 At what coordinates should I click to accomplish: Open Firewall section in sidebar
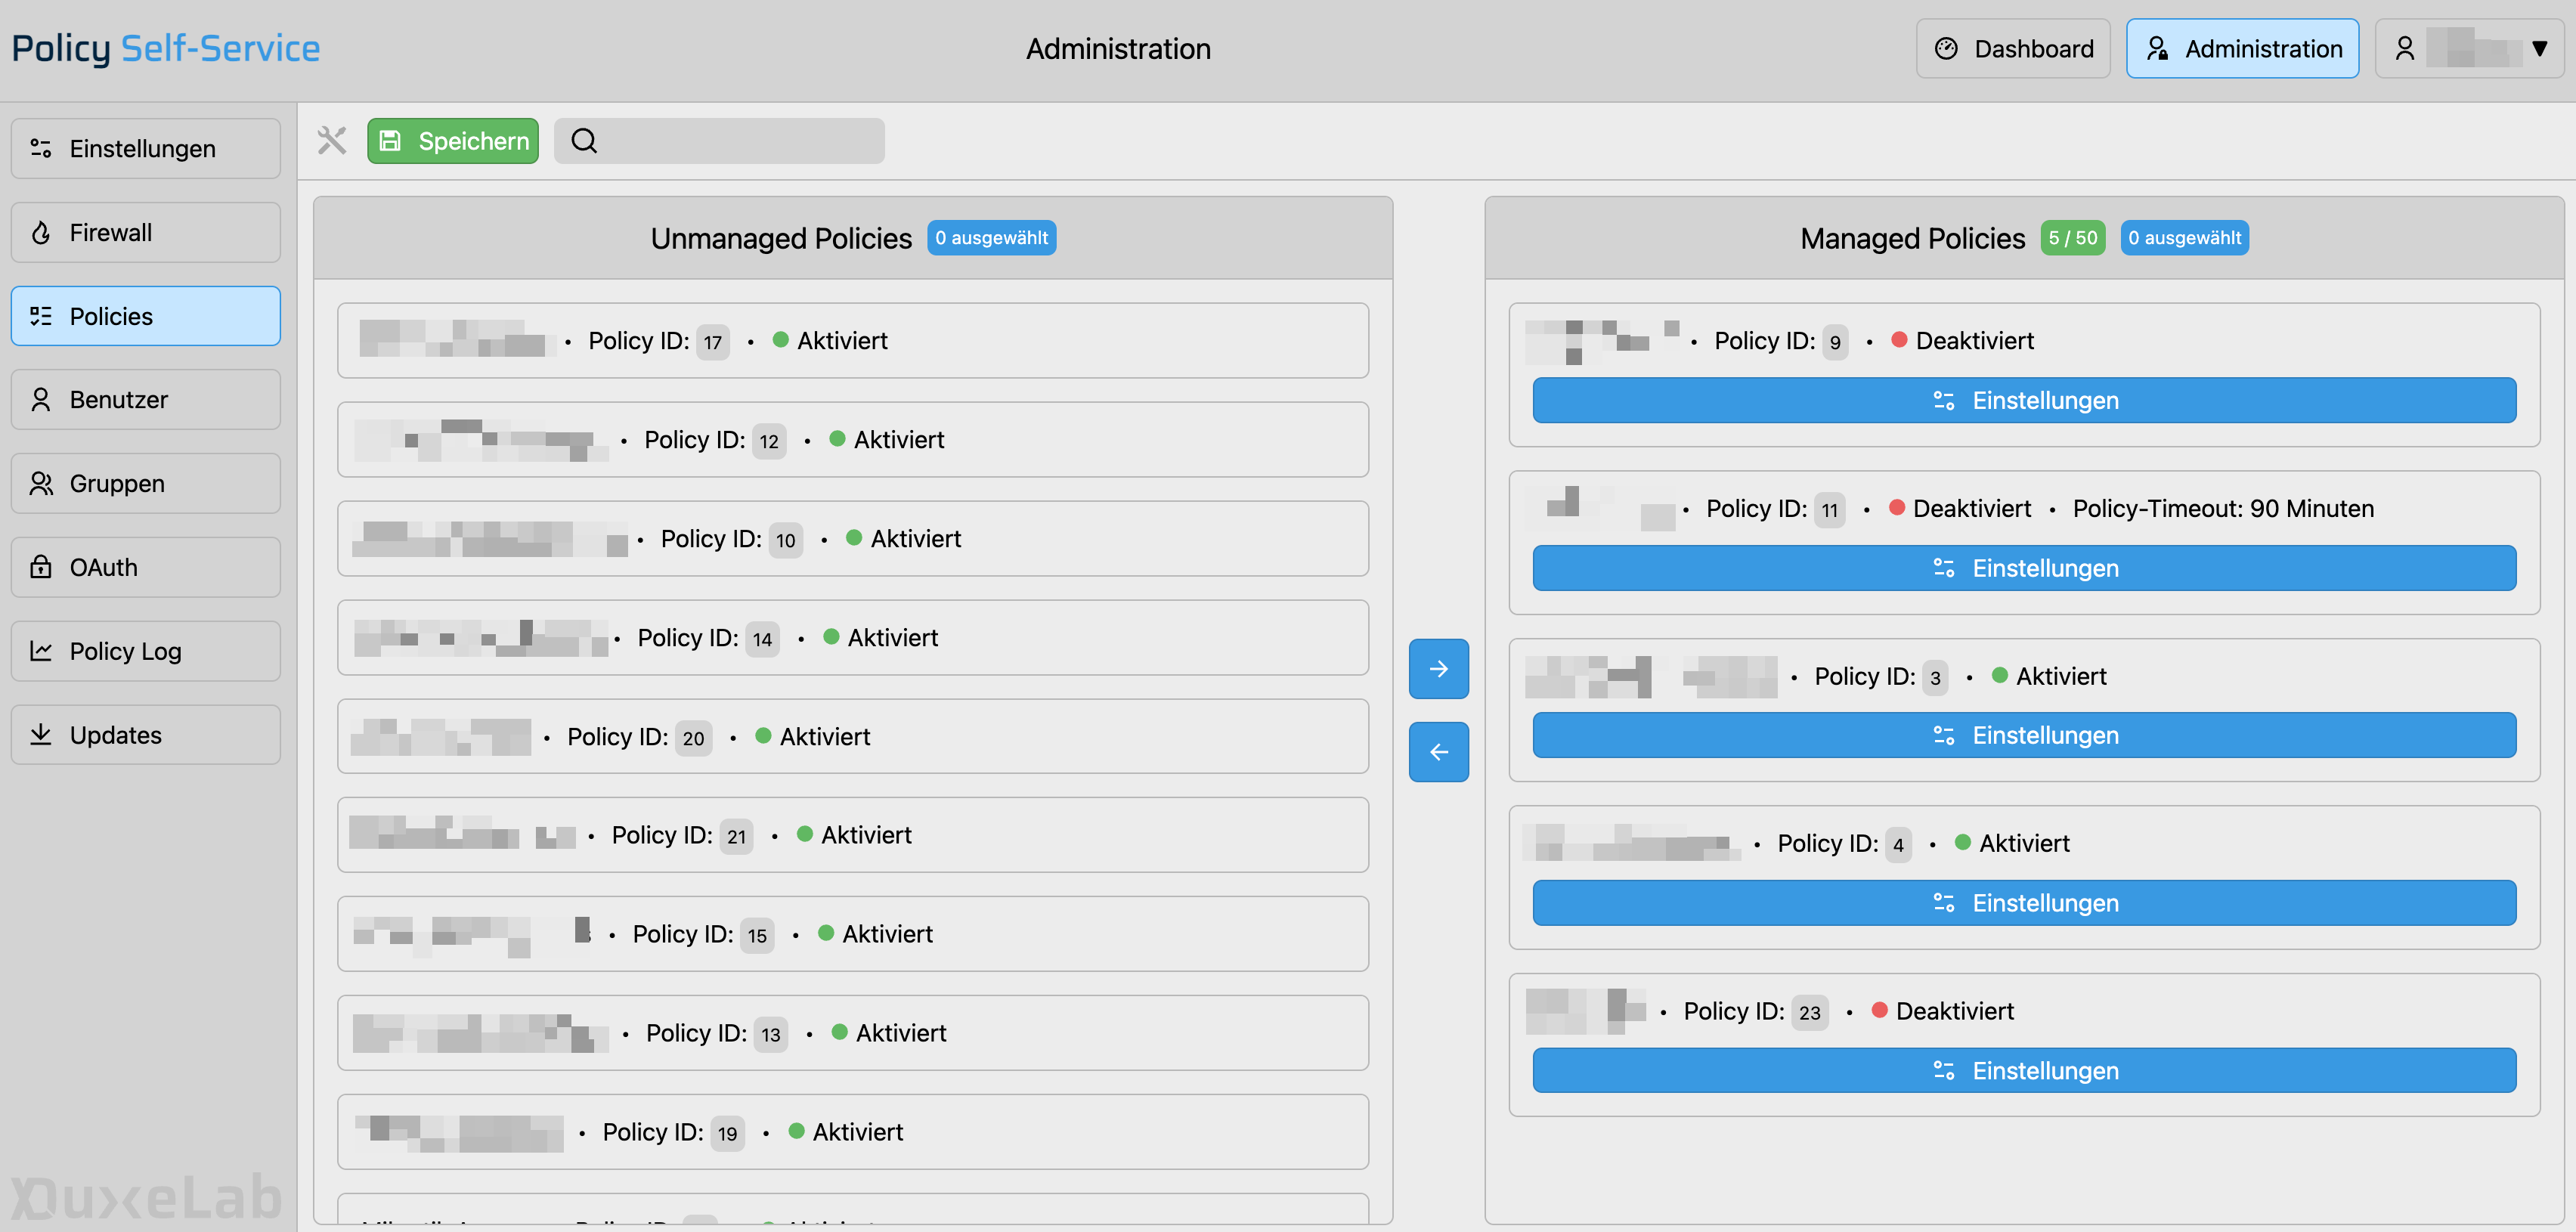[146, 232]
